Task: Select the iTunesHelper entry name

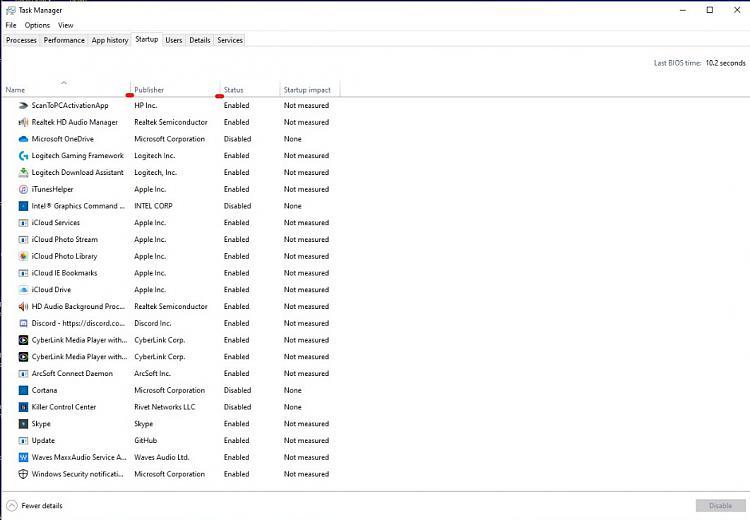Action: [53, 189]
